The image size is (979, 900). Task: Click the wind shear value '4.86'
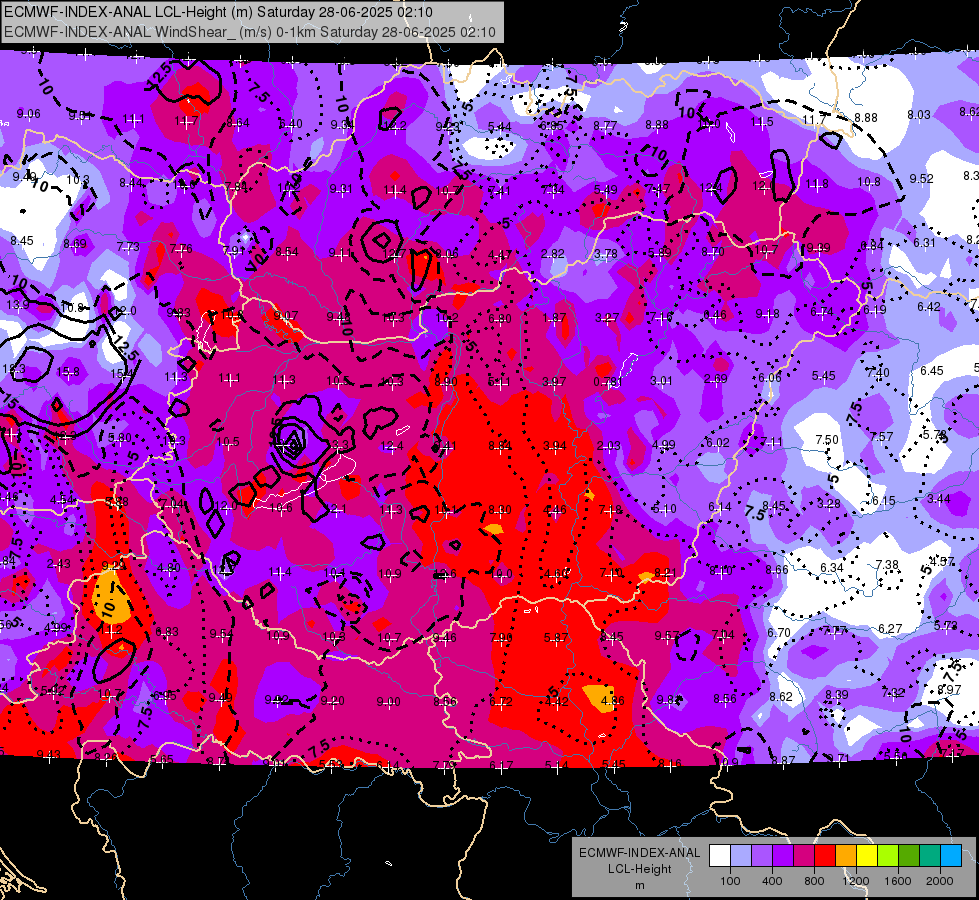pos(612,701)
